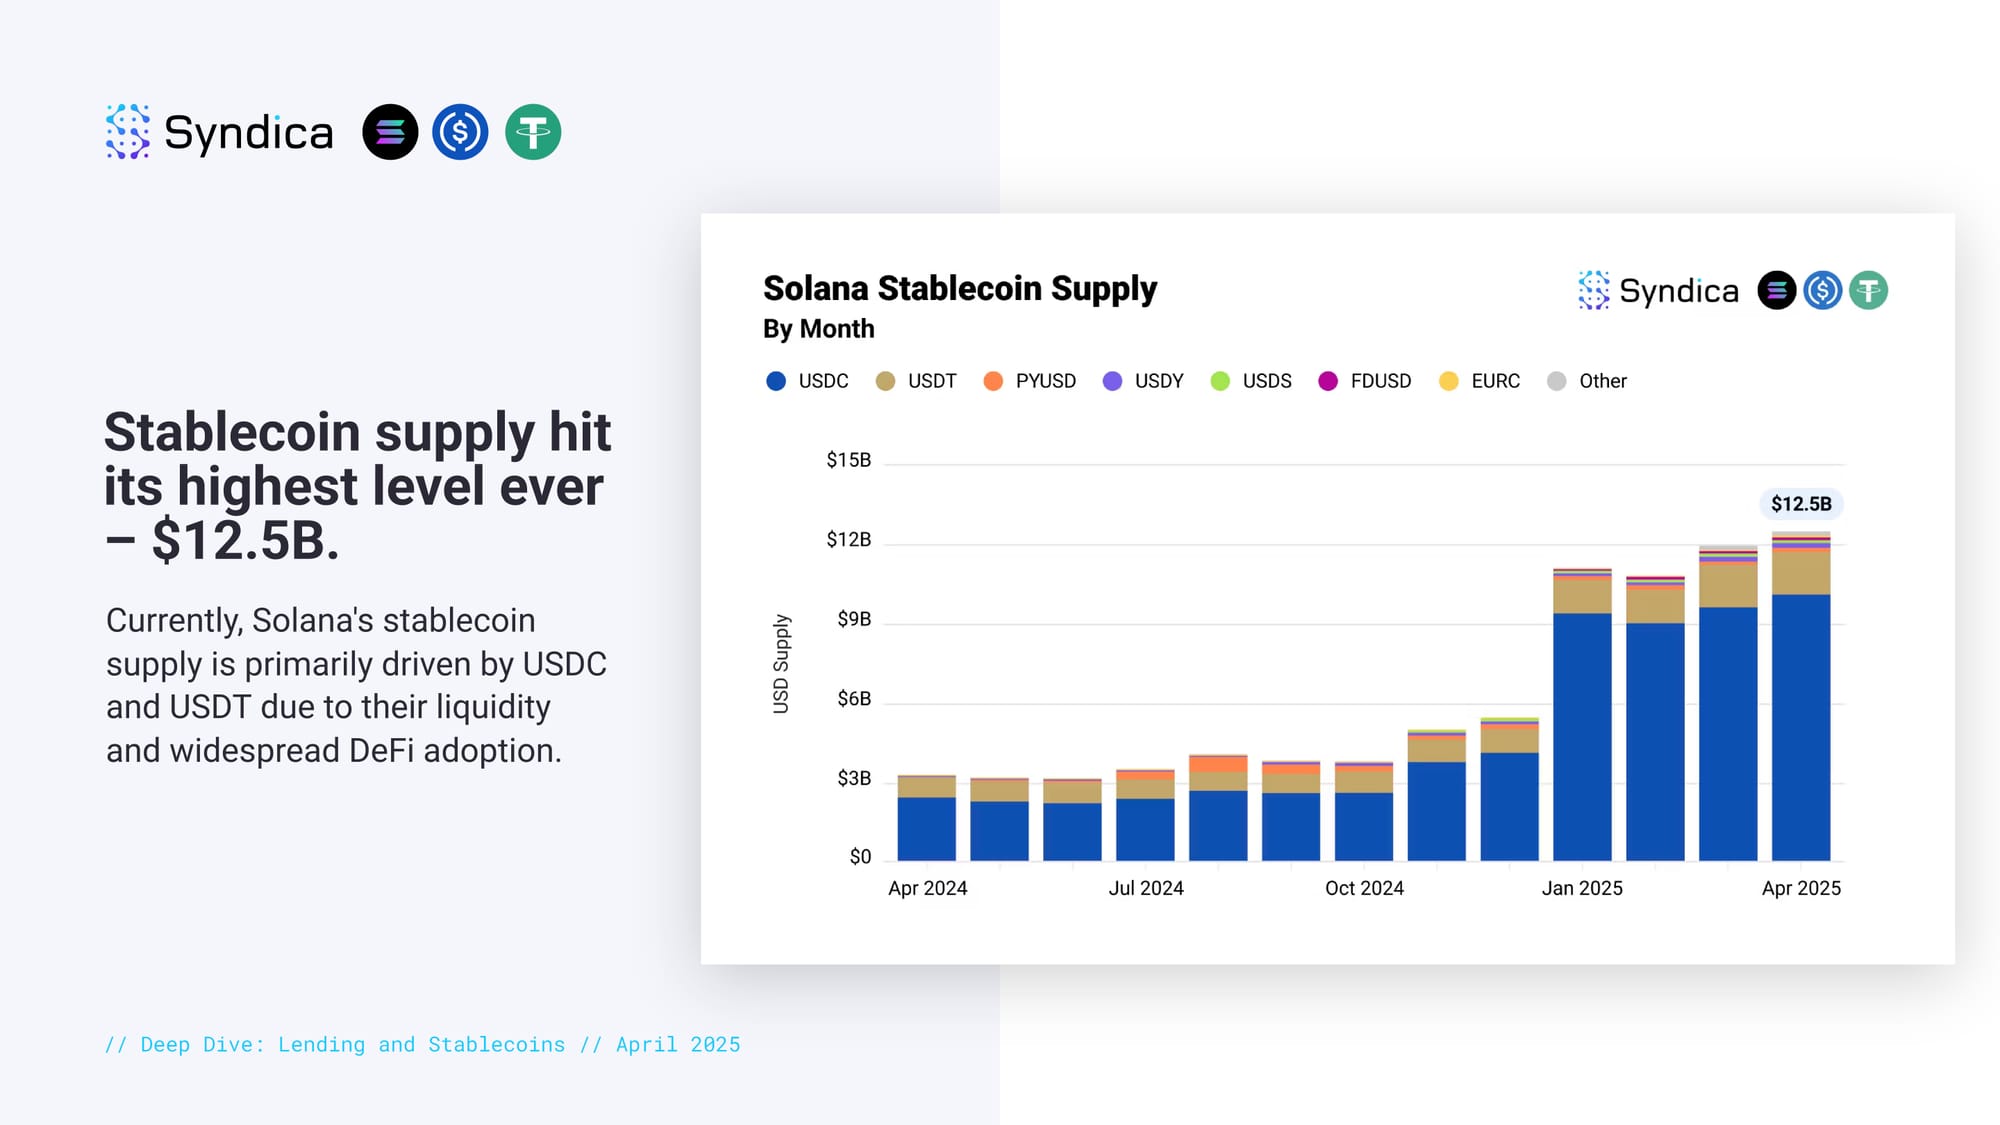The height and width of the screenshot is (1125, 2000).
Task: Click the small USDC icon in chart header
Action: coord(1822,291)
